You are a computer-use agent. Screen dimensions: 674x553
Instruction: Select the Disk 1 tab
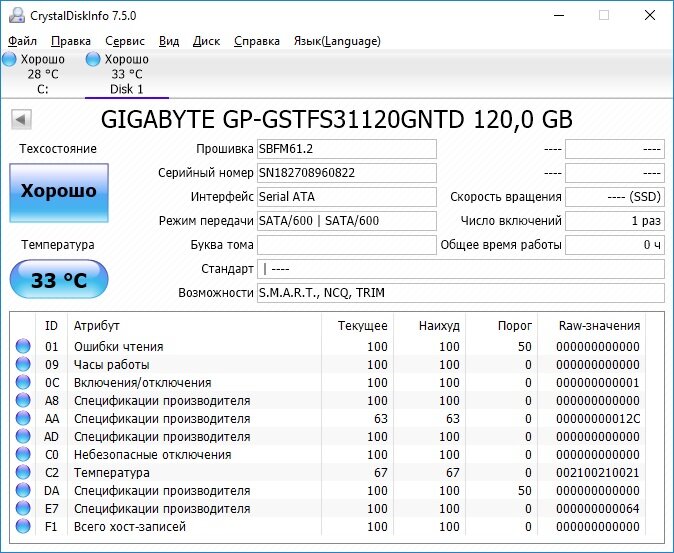126,74
